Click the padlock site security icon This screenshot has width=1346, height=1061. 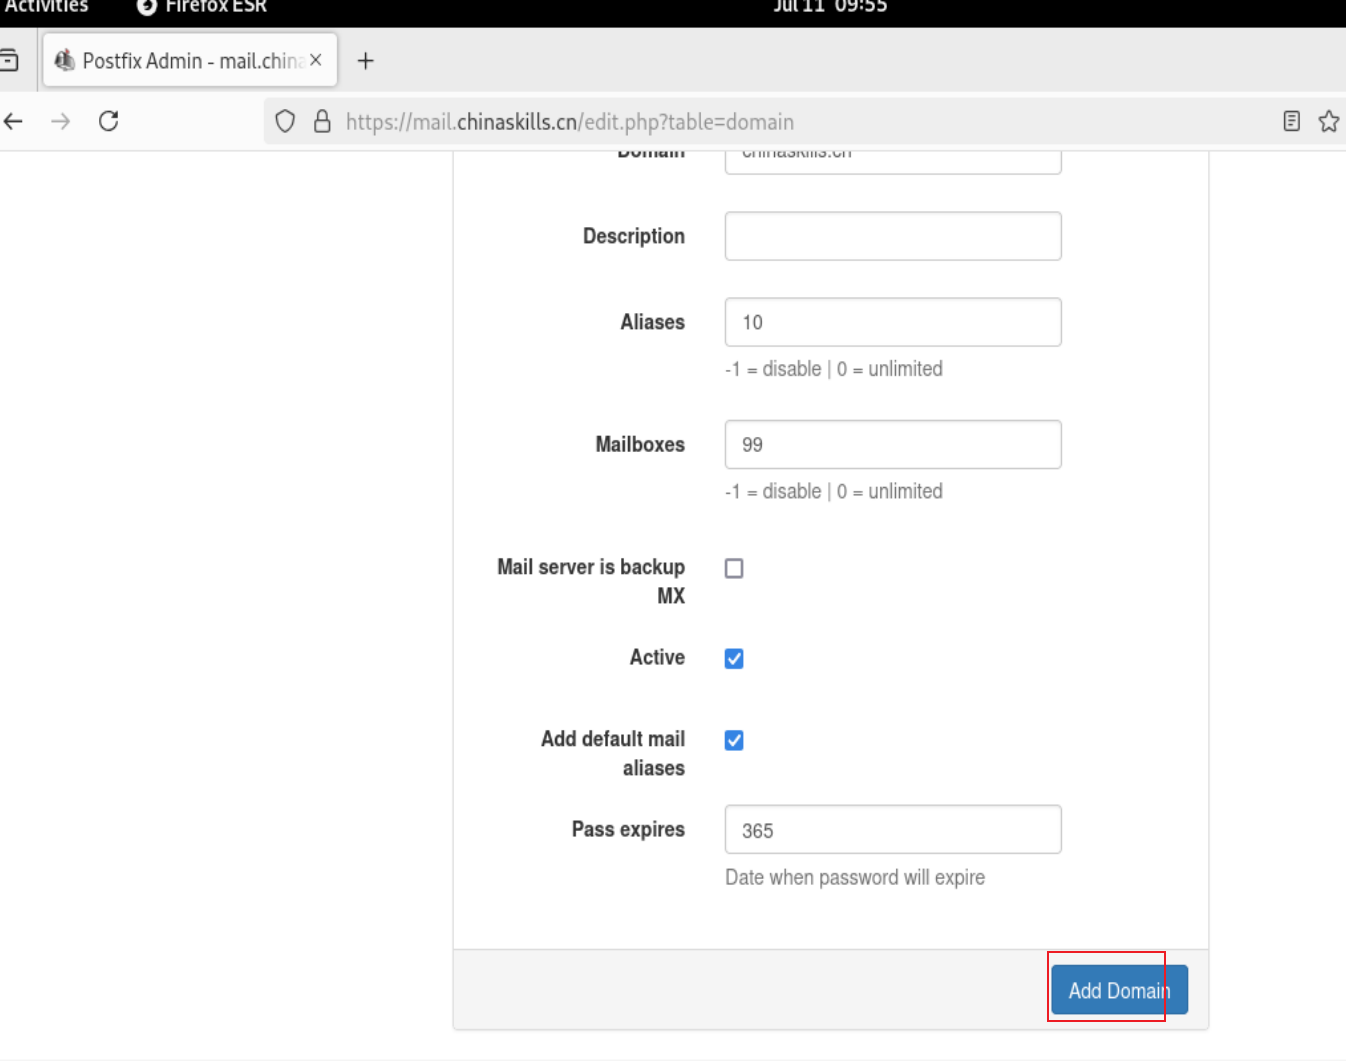click(x=322, y=122)
